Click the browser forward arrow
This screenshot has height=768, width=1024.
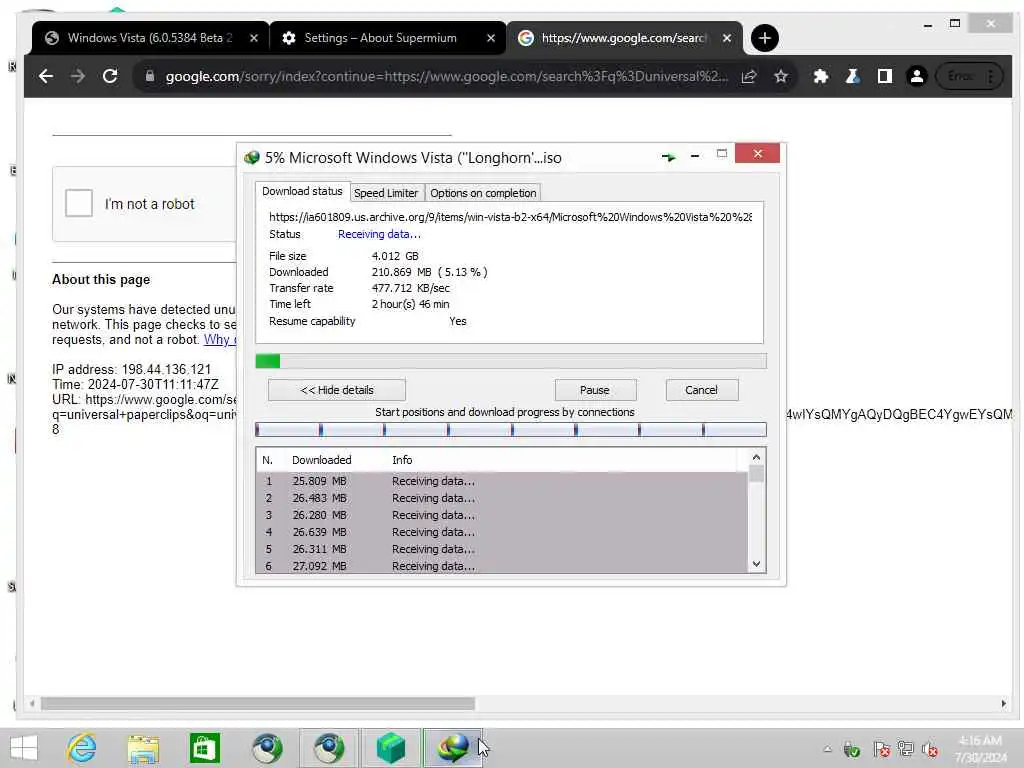[x=78, y=76]
